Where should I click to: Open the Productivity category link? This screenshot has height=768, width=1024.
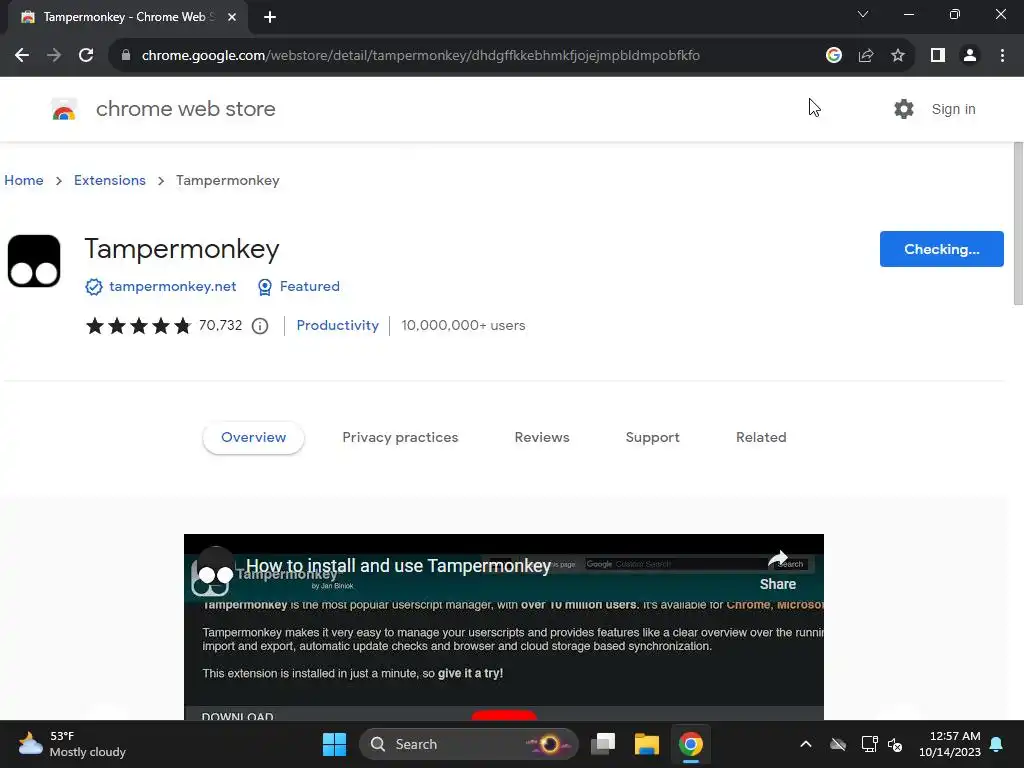[338, 325]
